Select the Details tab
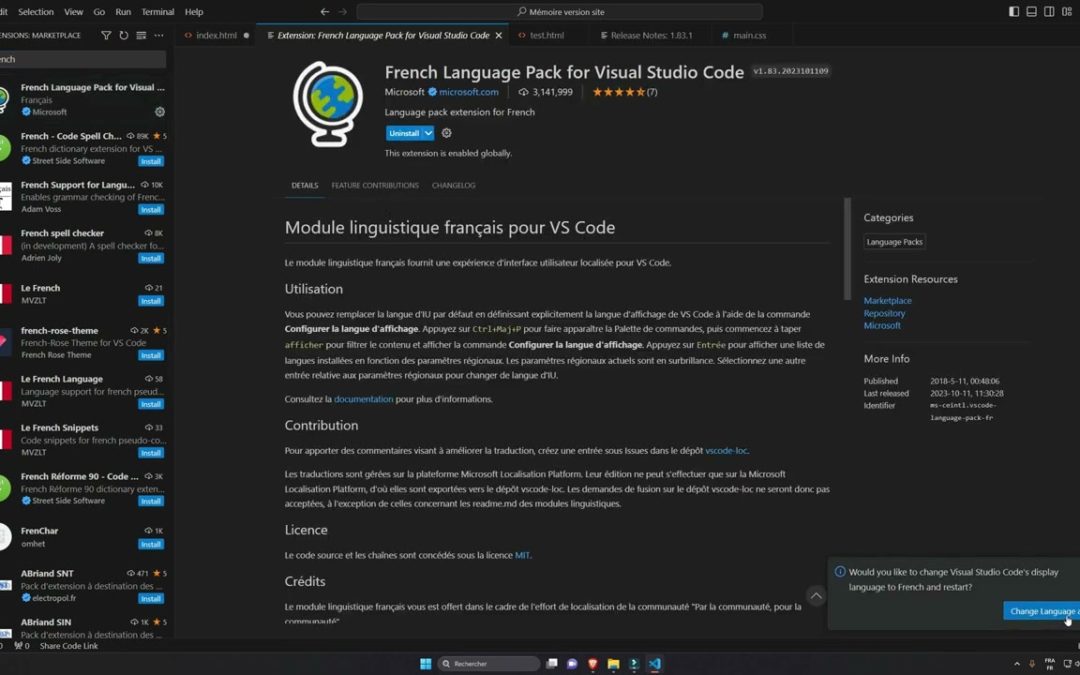This screenshot has height=675, width=1080. tap(304, 185)
